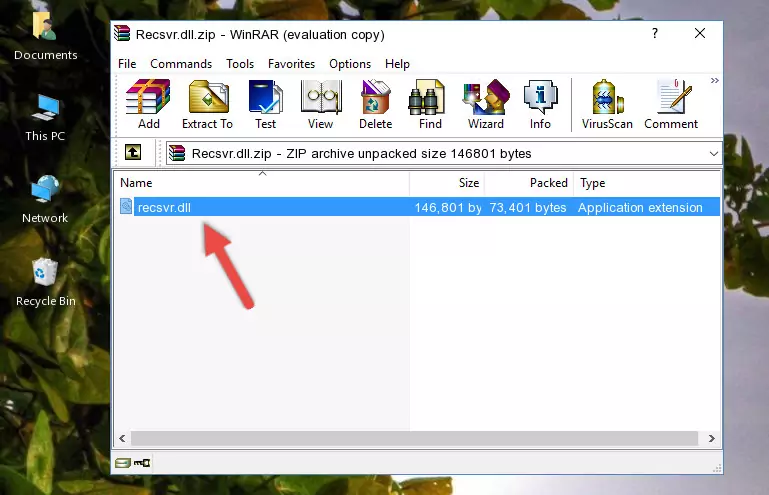
Task: Click the horizontal scrollbar track
Action: click(x=414, y=438)
